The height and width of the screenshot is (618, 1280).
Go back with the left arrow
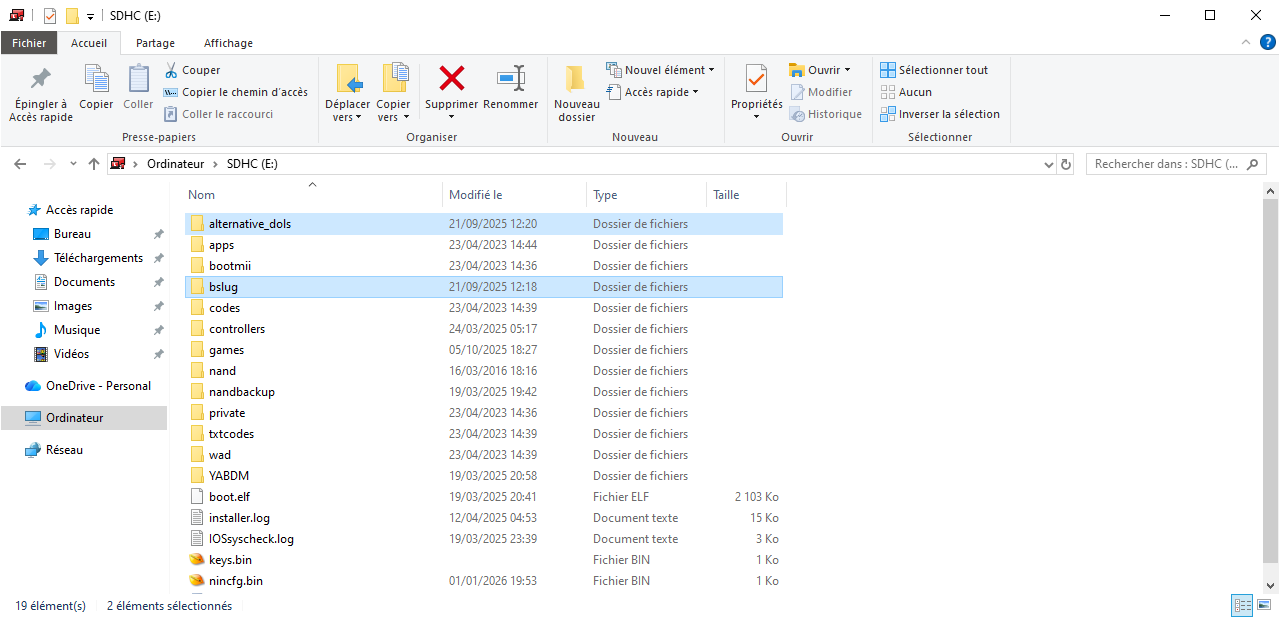click(20, 164)
